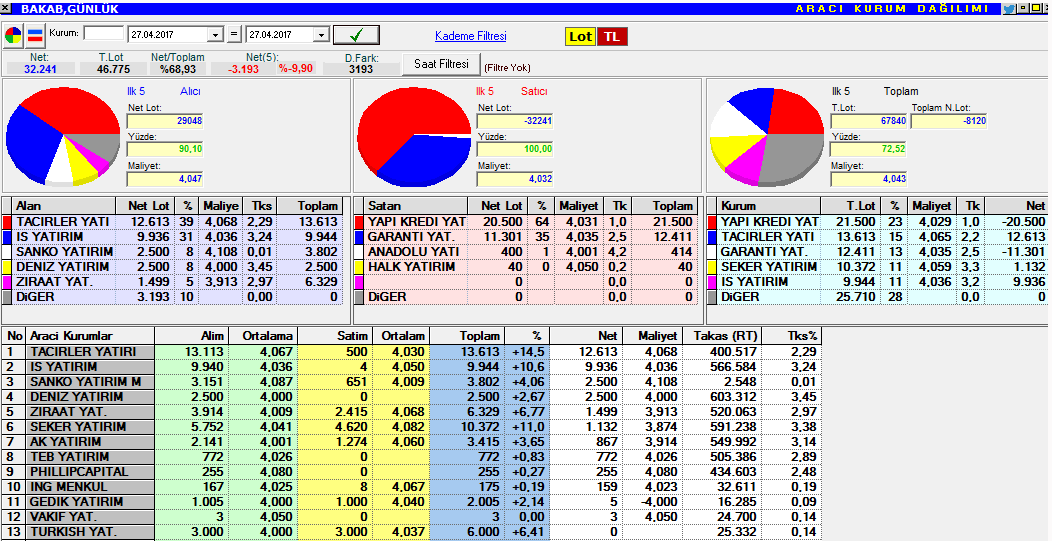Sort bottom table by Alim column
1052x541 pixels.
[x=192, y=336]
